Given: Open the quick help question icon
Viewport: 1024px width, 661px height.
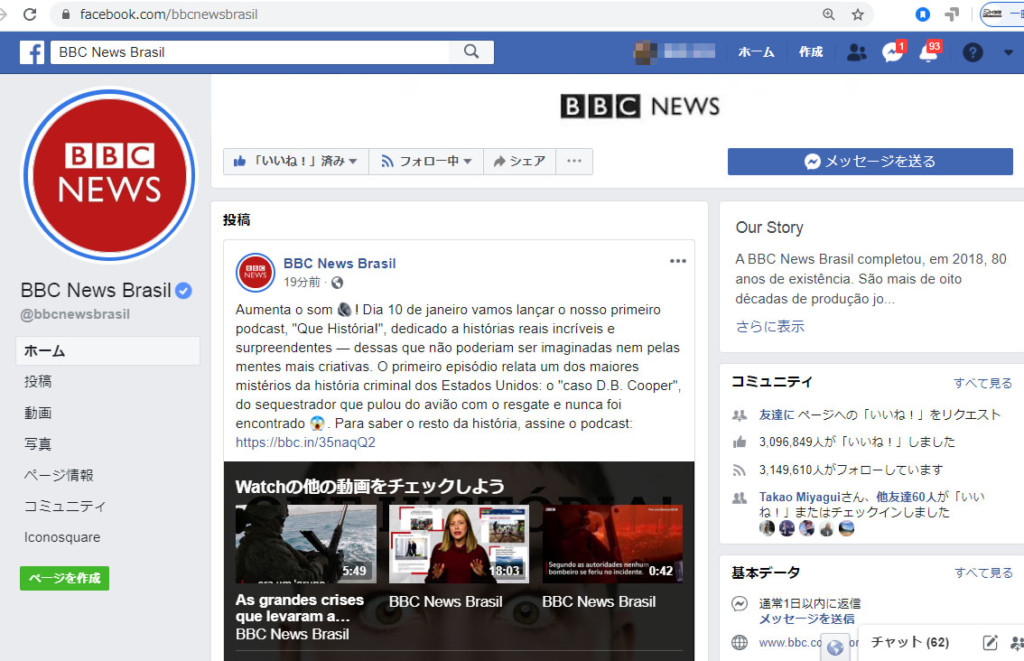Looking at the screenshot, I should click(972, 52).
